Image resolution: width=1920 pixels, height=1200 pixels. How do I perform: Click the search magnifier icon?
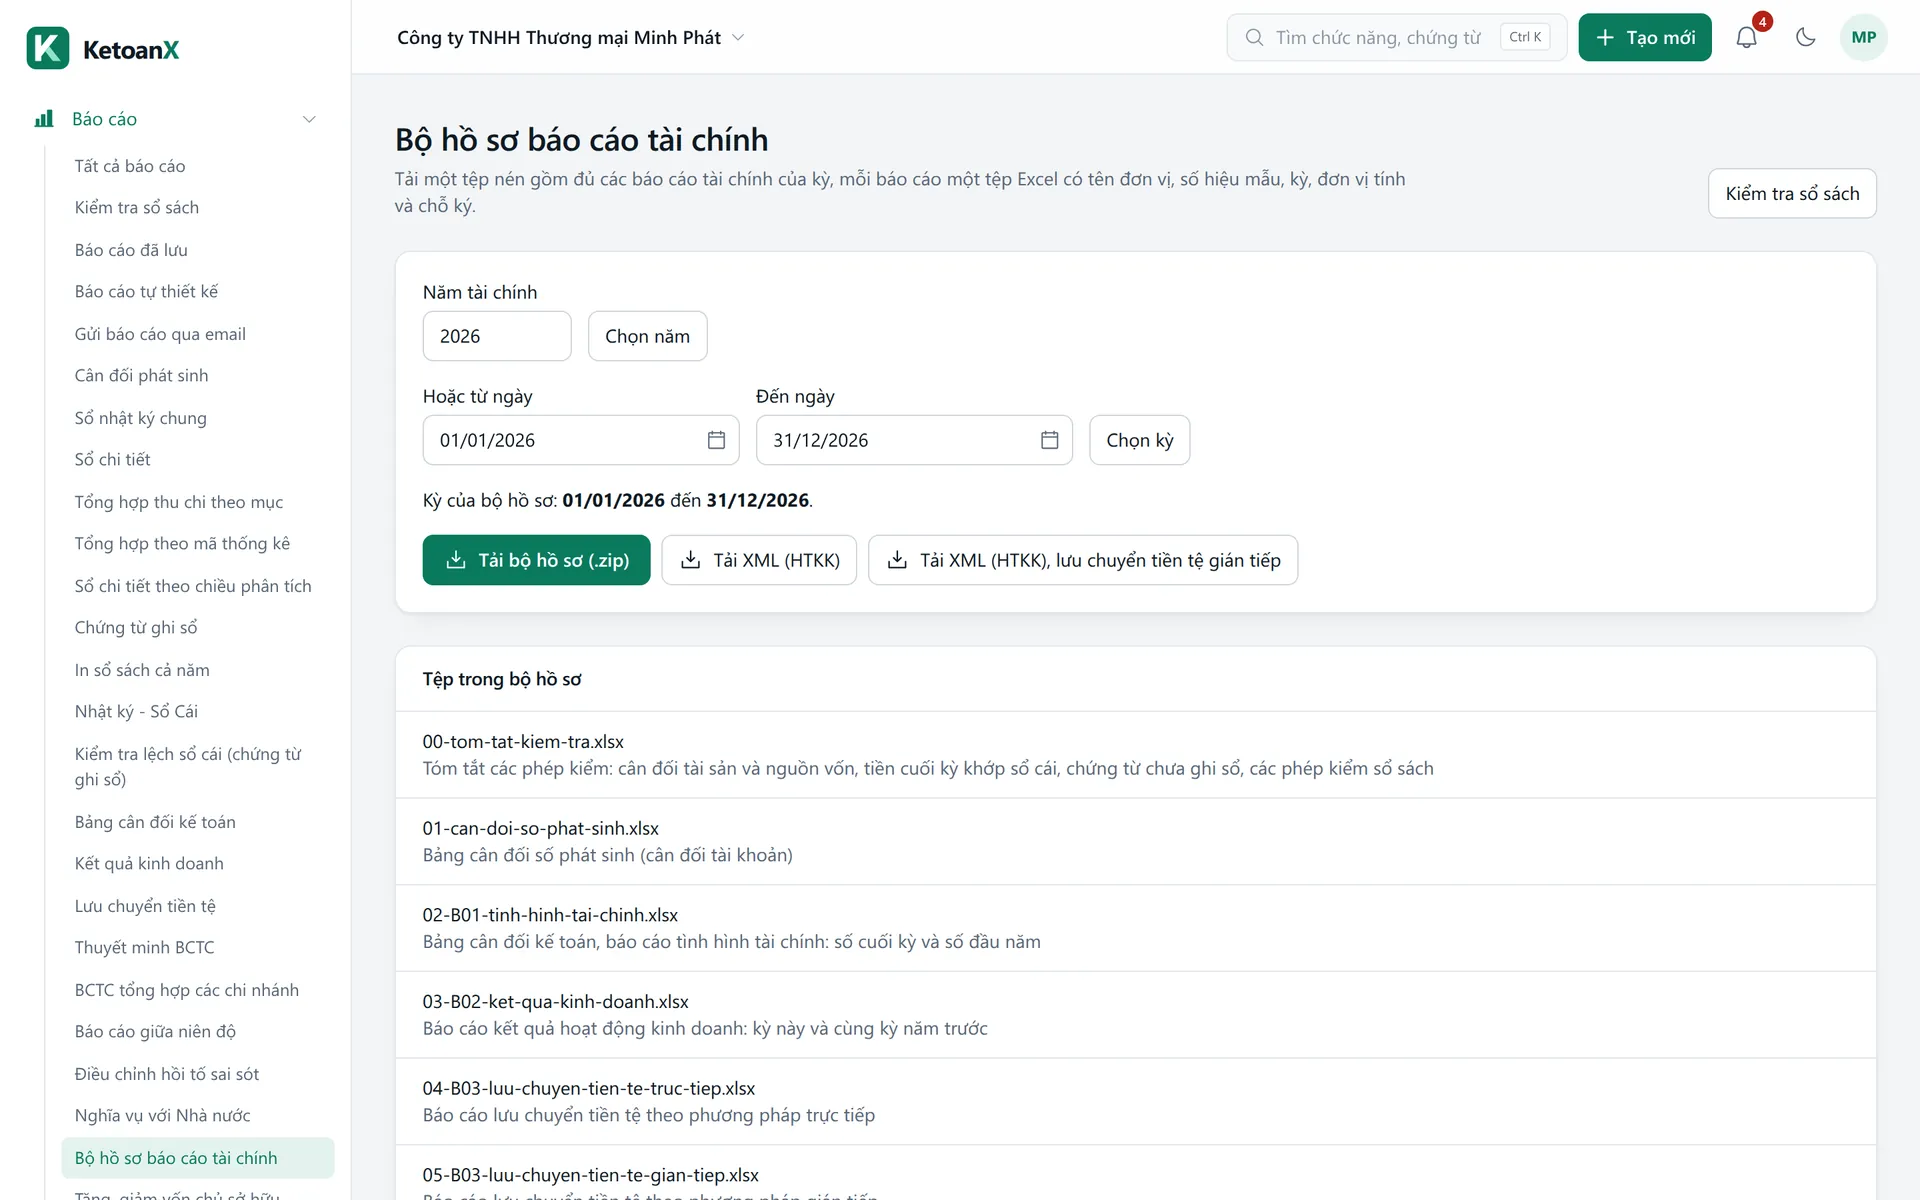1254,37
